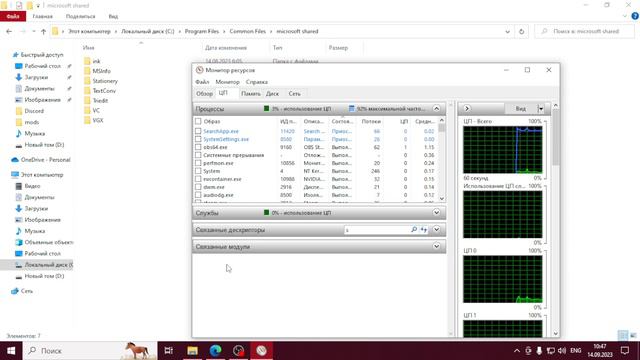Open the ink folder
640x360 pixels.
pyautogui.click(x=96, y=61)
